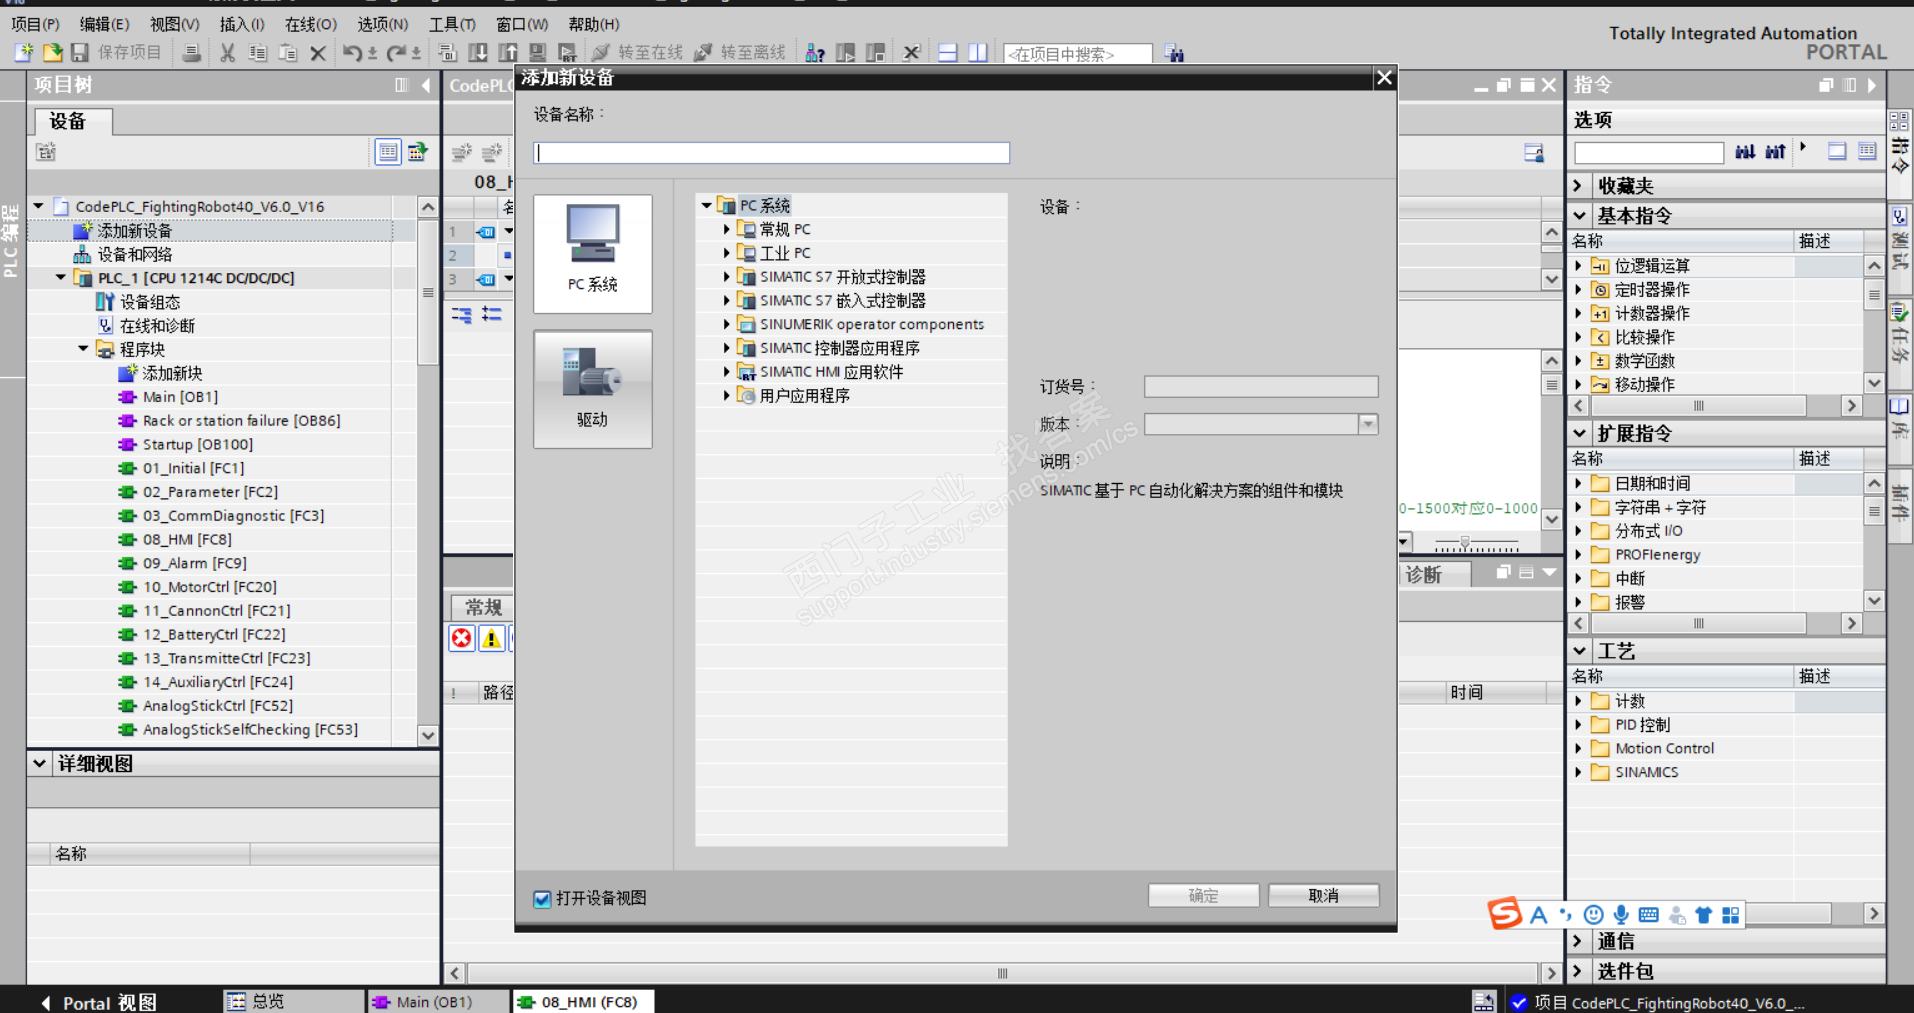Open the 编辑(E) menu

tap(104, 24)
